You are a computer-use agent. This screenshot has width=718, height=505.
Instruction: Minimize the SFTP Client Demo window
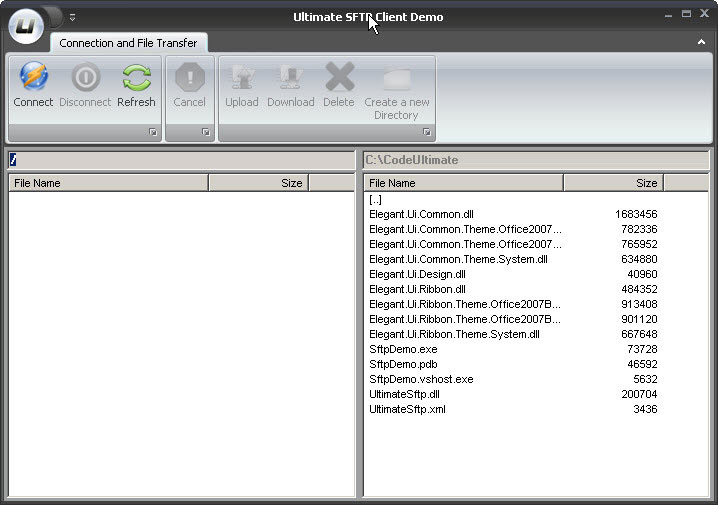coord(668,15)
